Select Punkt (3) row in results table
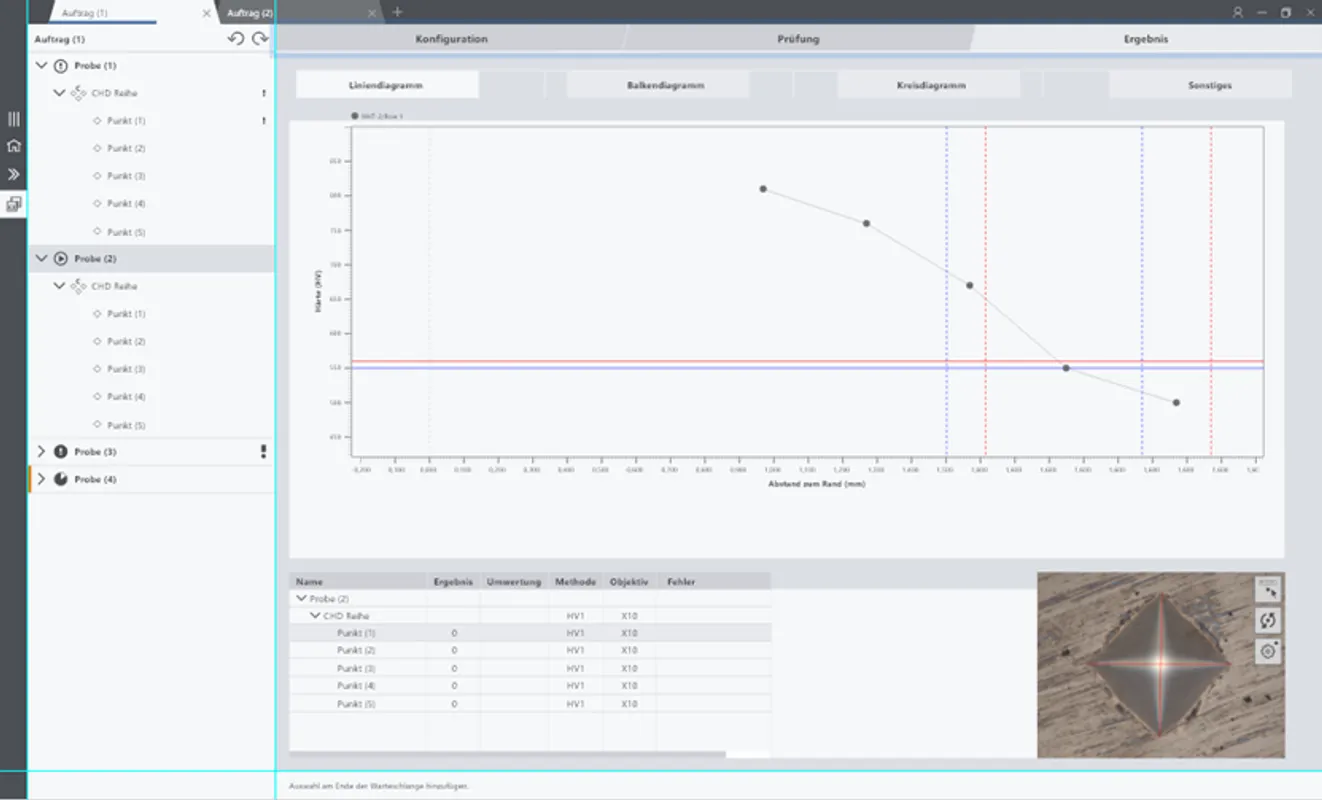The image size is (1322, 800). pos(530,668)
